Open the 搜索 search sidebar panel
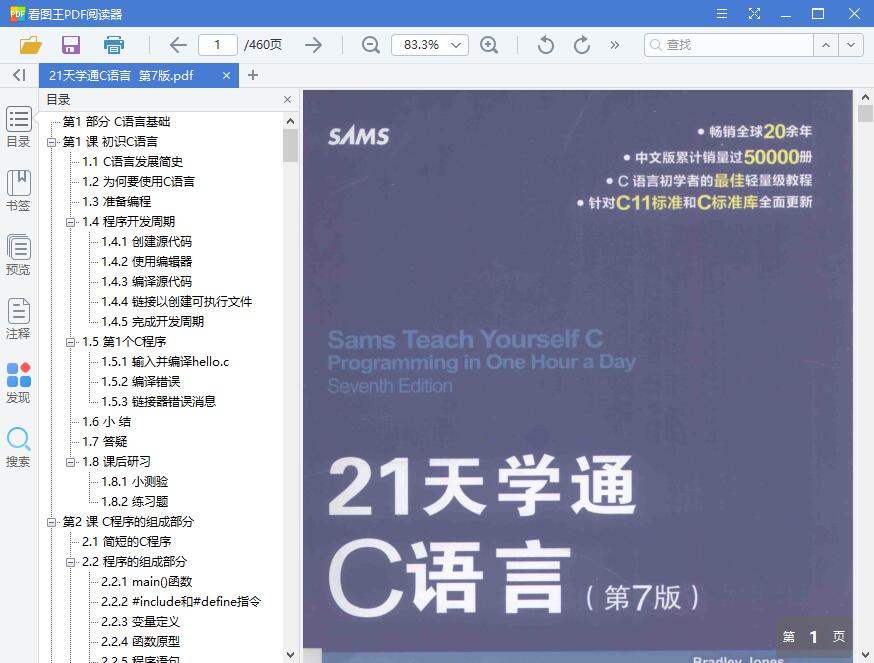 click(x=18, y=447)
